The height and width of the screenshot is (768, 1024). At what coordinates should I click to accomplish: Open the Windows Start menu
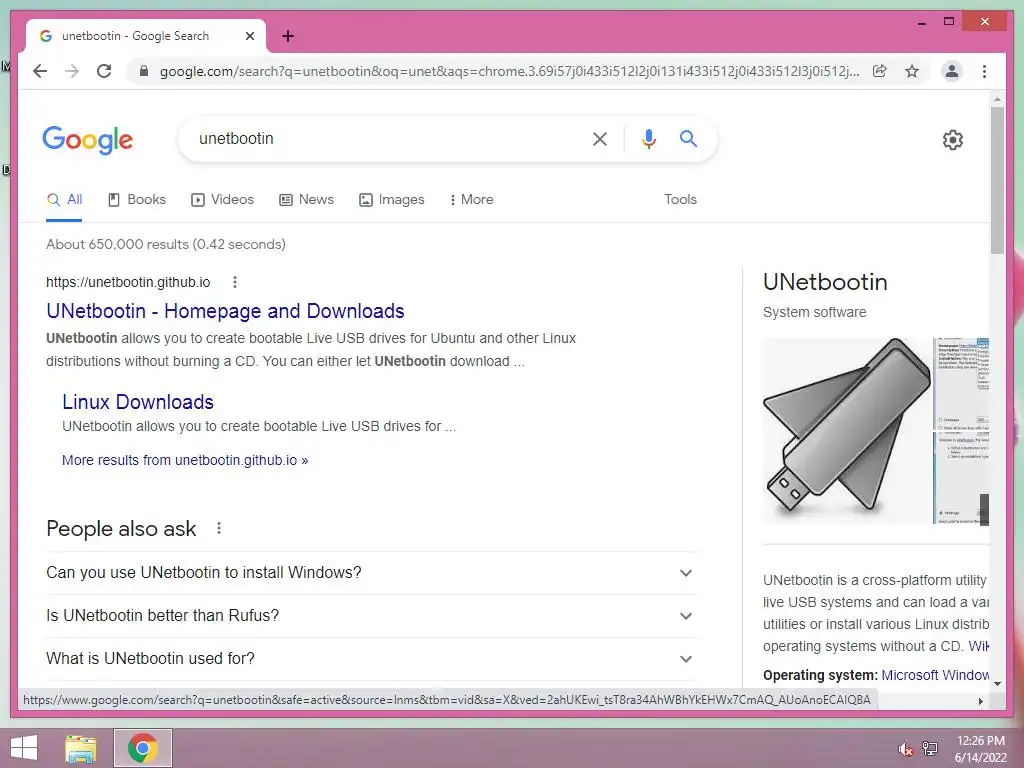coord(24,748)
